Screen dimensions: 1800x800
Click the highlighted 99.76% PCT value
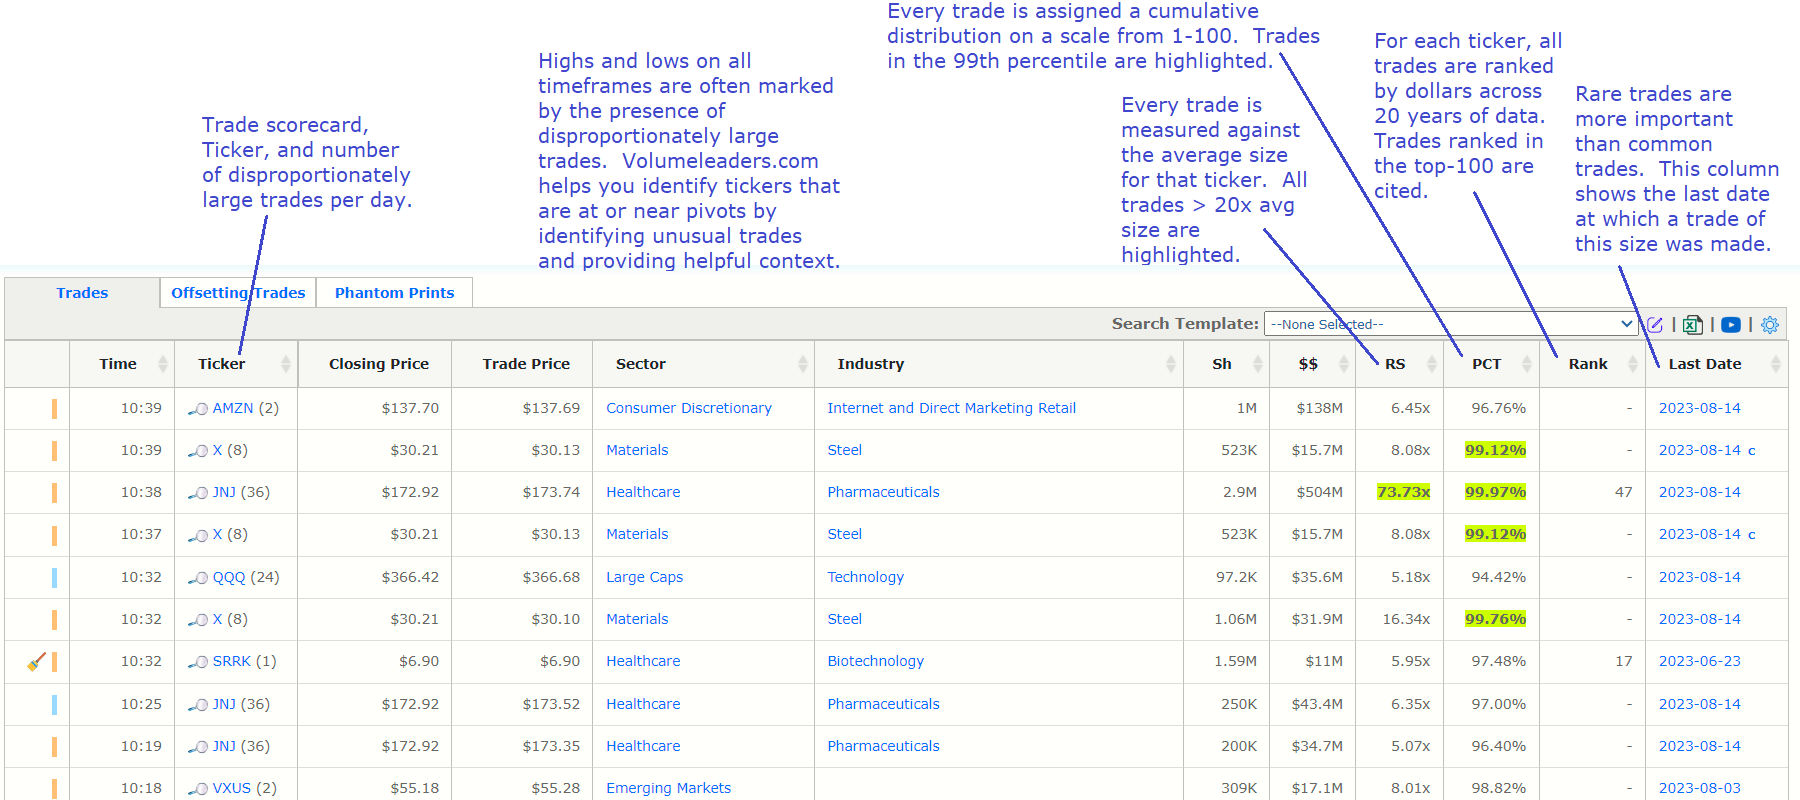click(1496, 619)
